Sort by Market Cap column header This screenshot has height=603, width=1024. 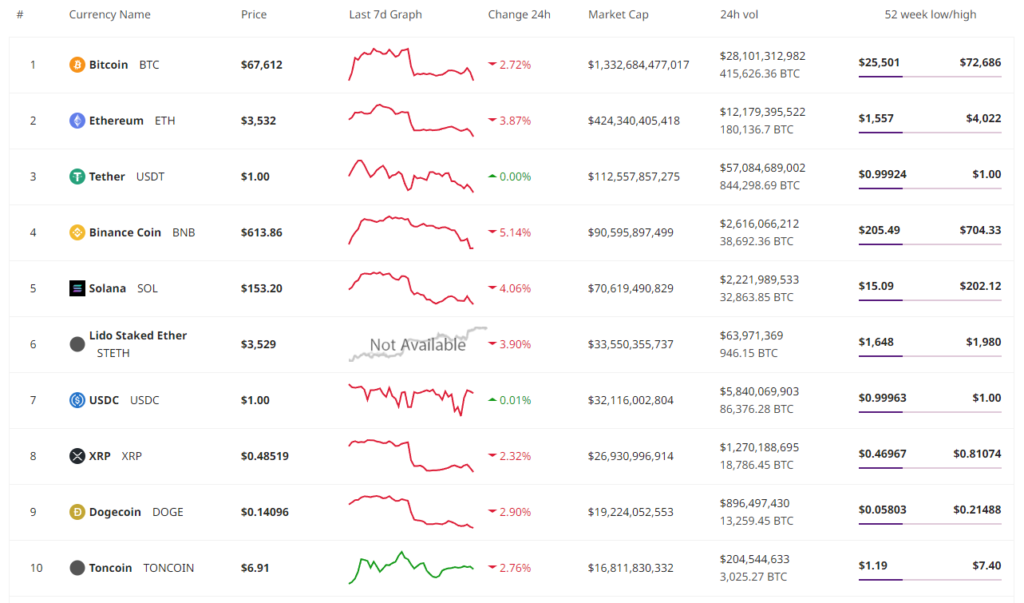(618, 14)
